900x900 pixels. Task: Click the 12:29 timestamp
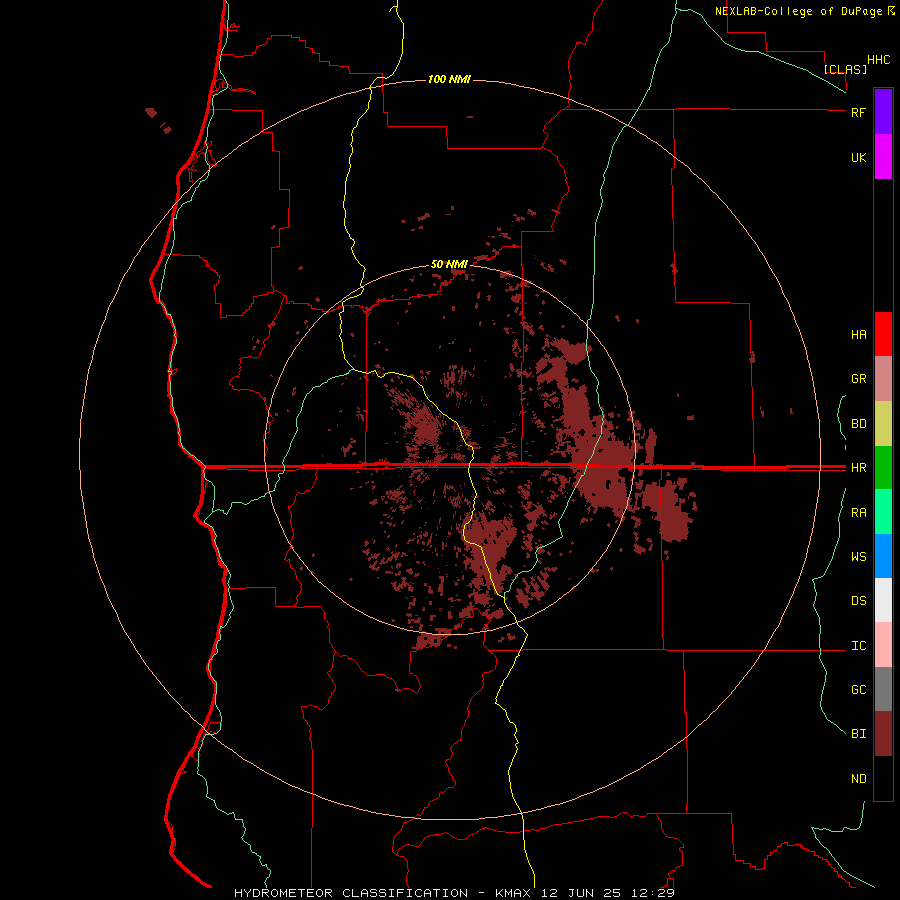tap(653, 893)
